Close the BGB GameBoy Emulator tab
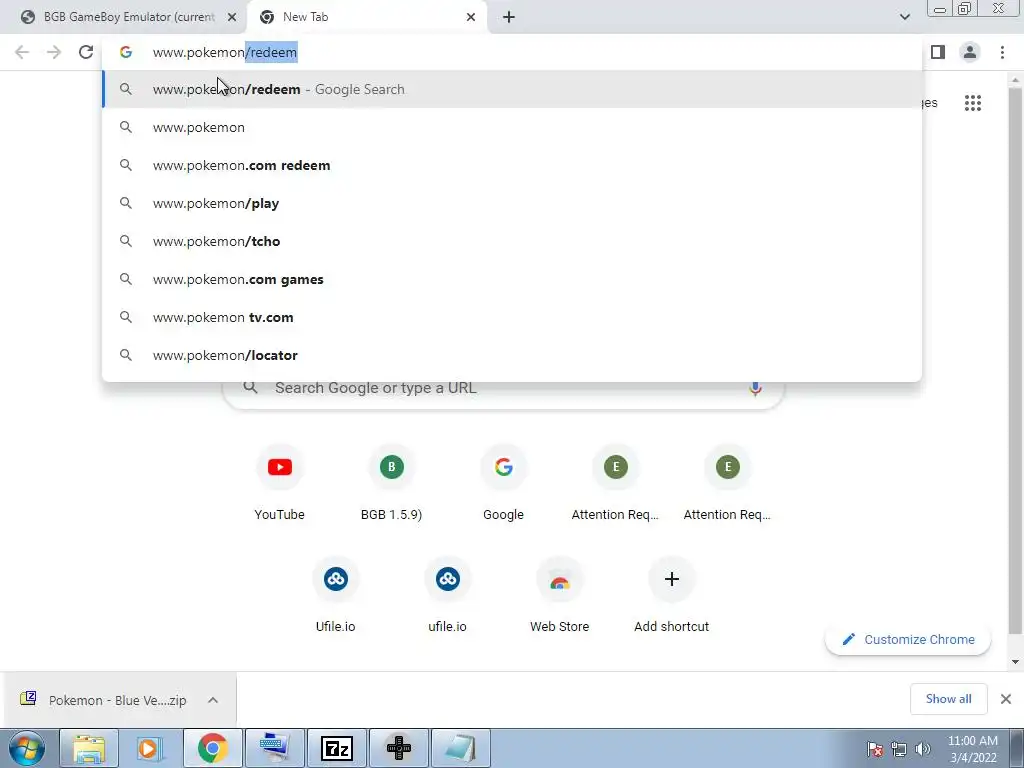This screenshot has width=1024, height=768. (232, 17)
